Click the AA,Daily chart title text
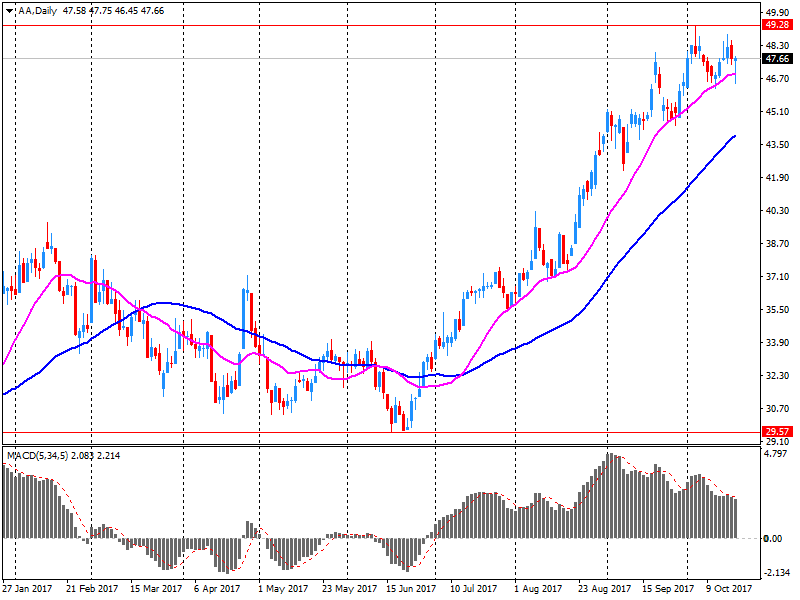The image size is (800, 600). coord(37,11)
